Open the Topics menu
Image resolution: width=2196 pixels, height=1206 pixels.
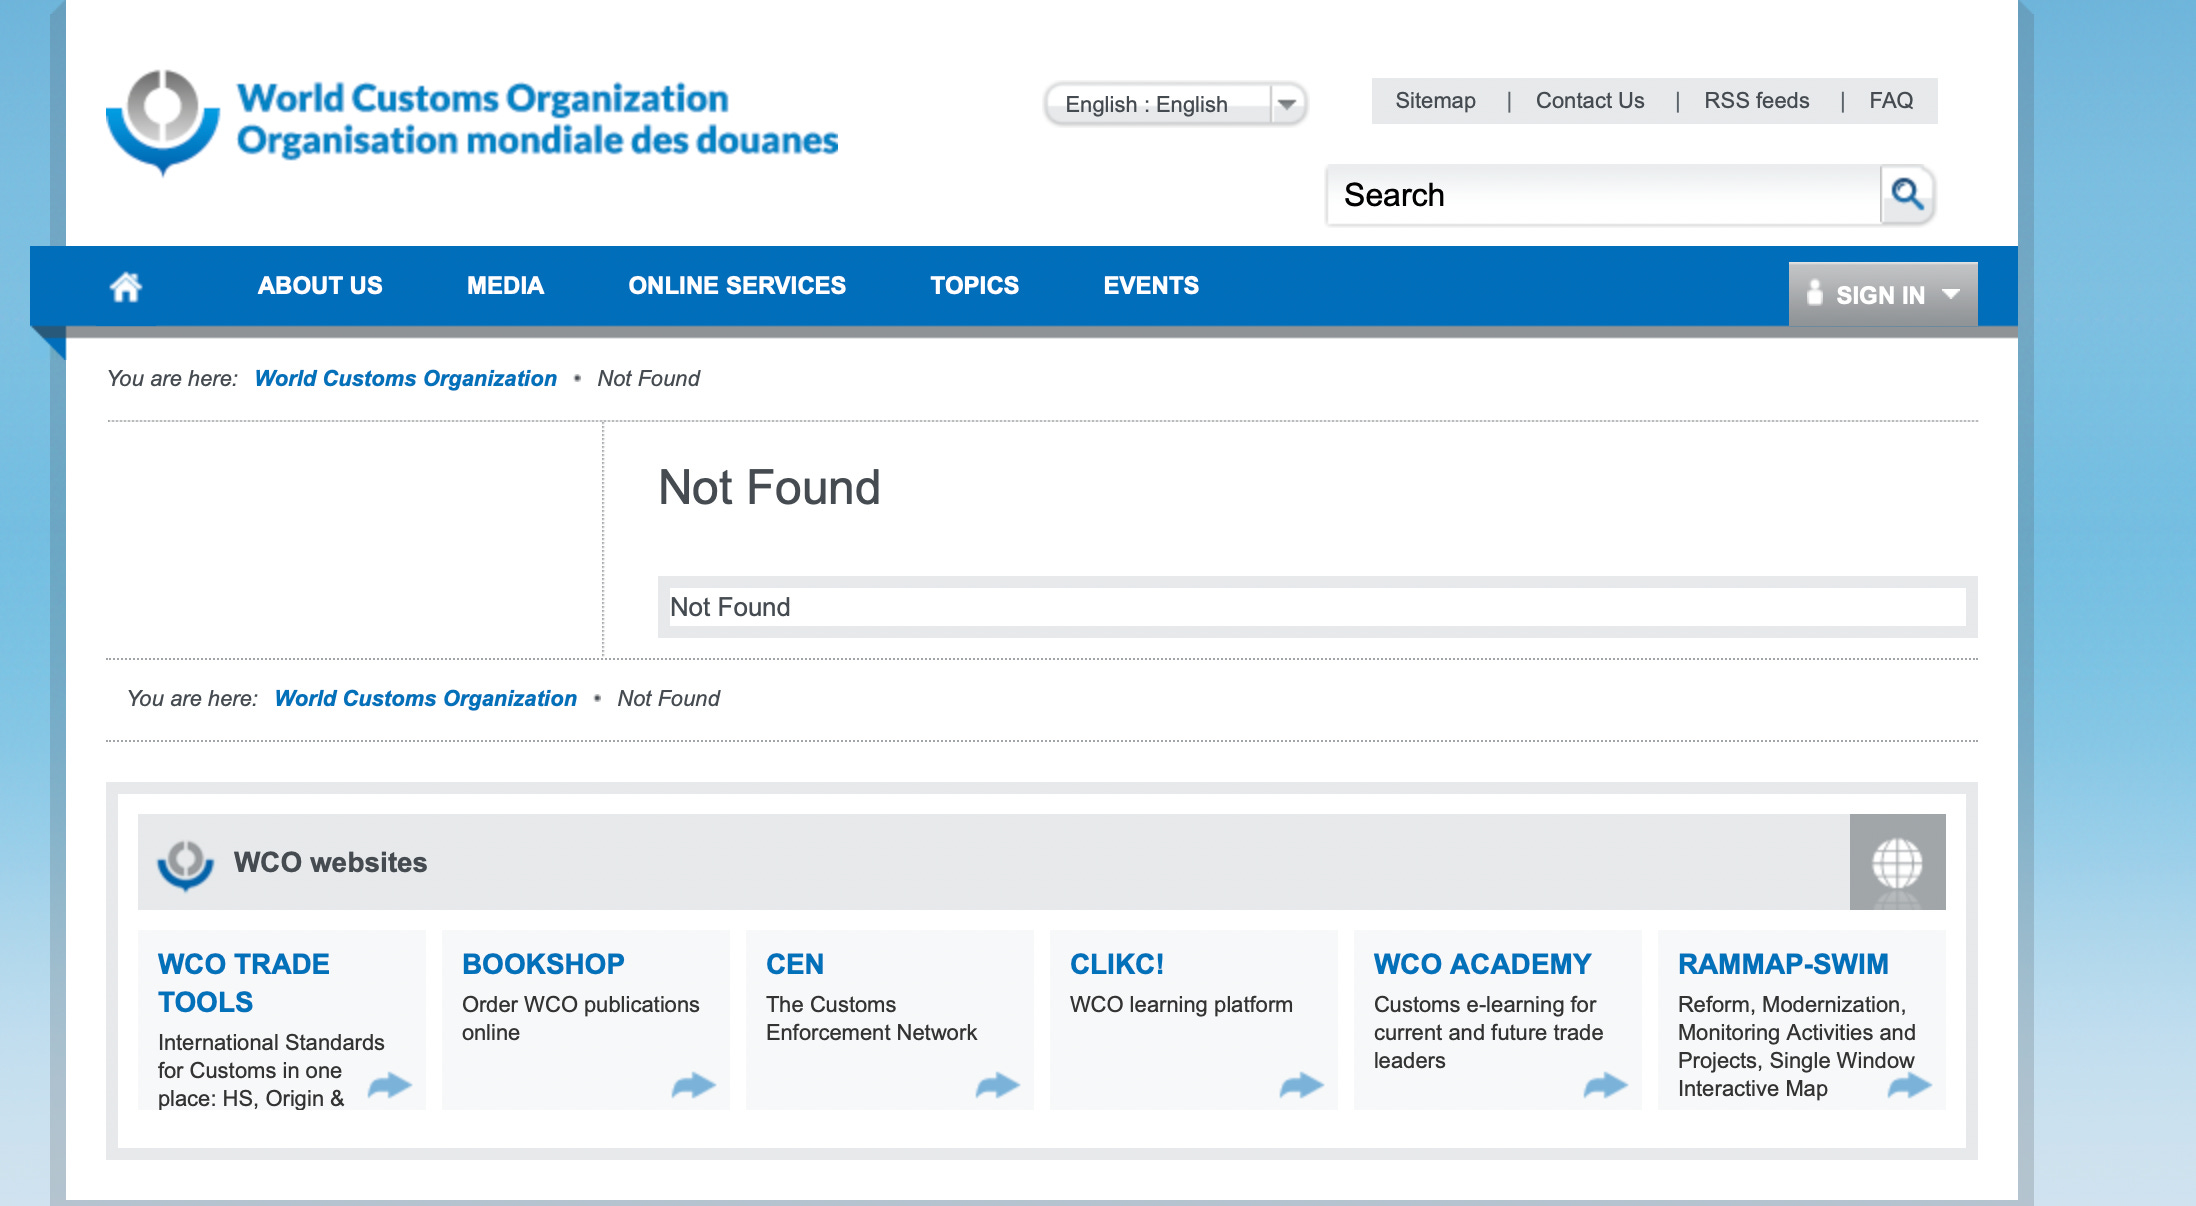coord(975,286)
